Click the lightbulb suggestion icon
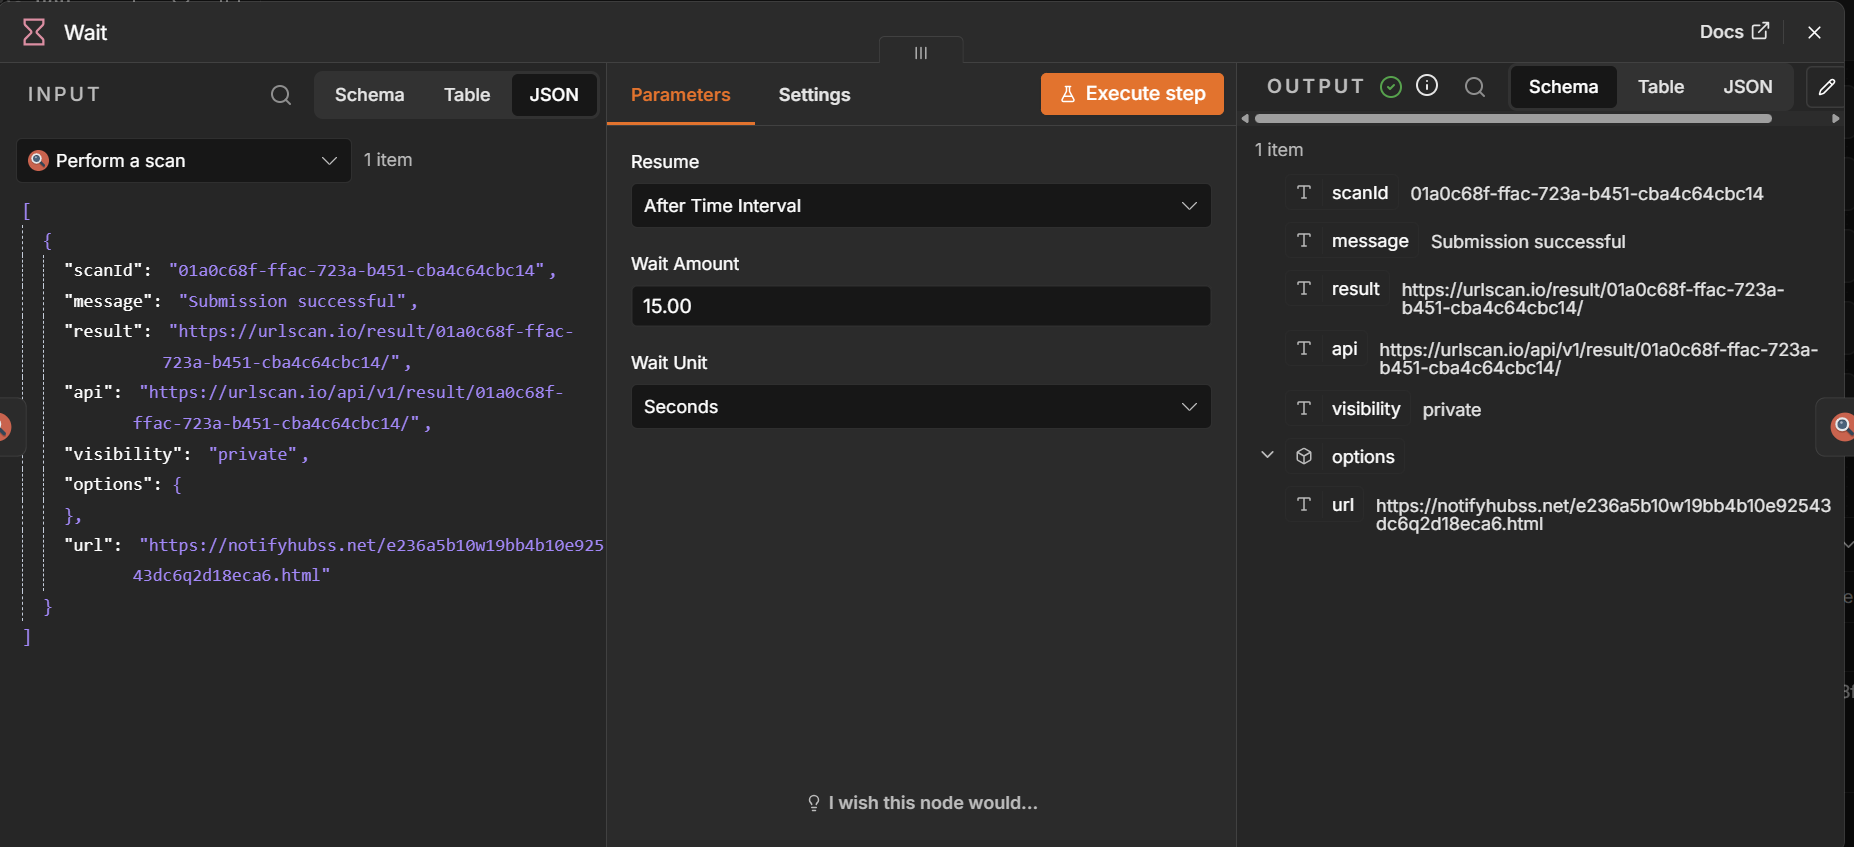Screen dimensions: 1854x847 [x=814, y=803]
